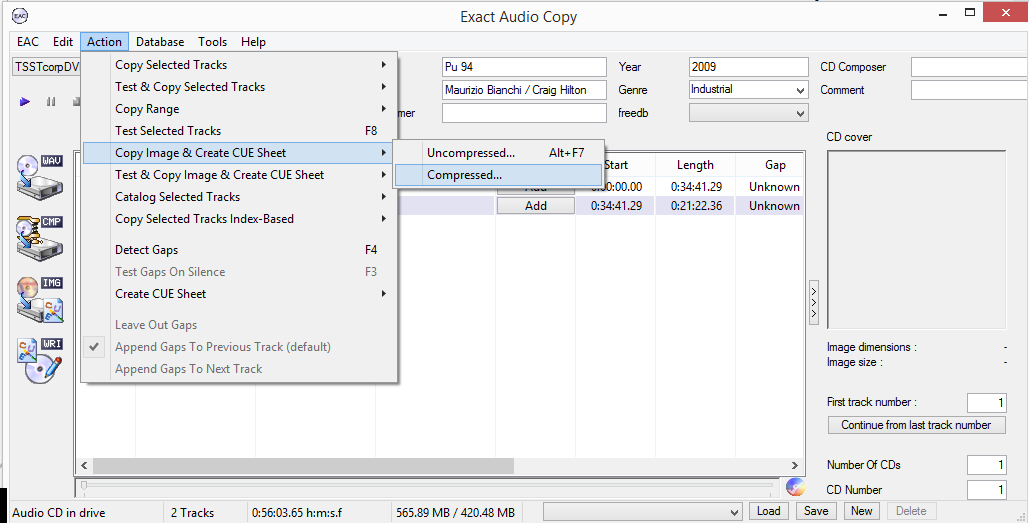Click the Load button
This screenshot has height=523, width=1029.
[768, 511]
